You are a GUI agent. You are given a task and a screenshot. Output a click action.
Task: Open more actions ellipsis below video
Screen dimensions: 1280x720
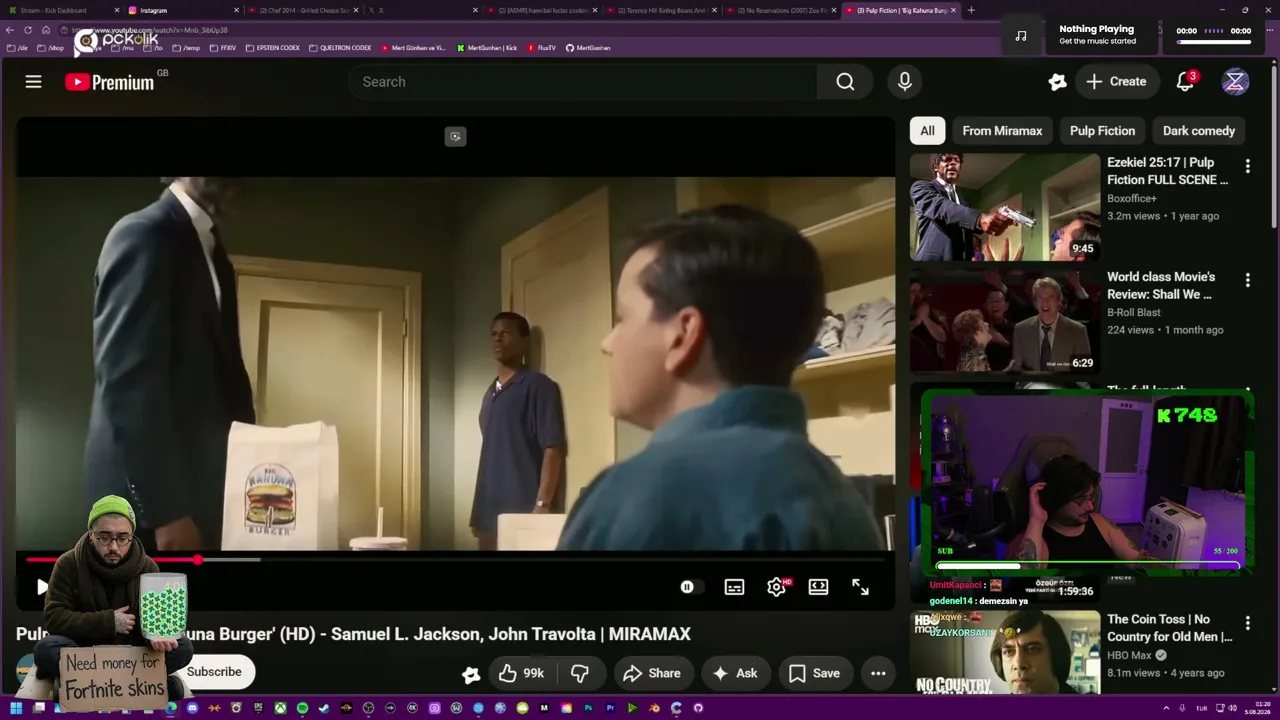[x=878, y=674]
